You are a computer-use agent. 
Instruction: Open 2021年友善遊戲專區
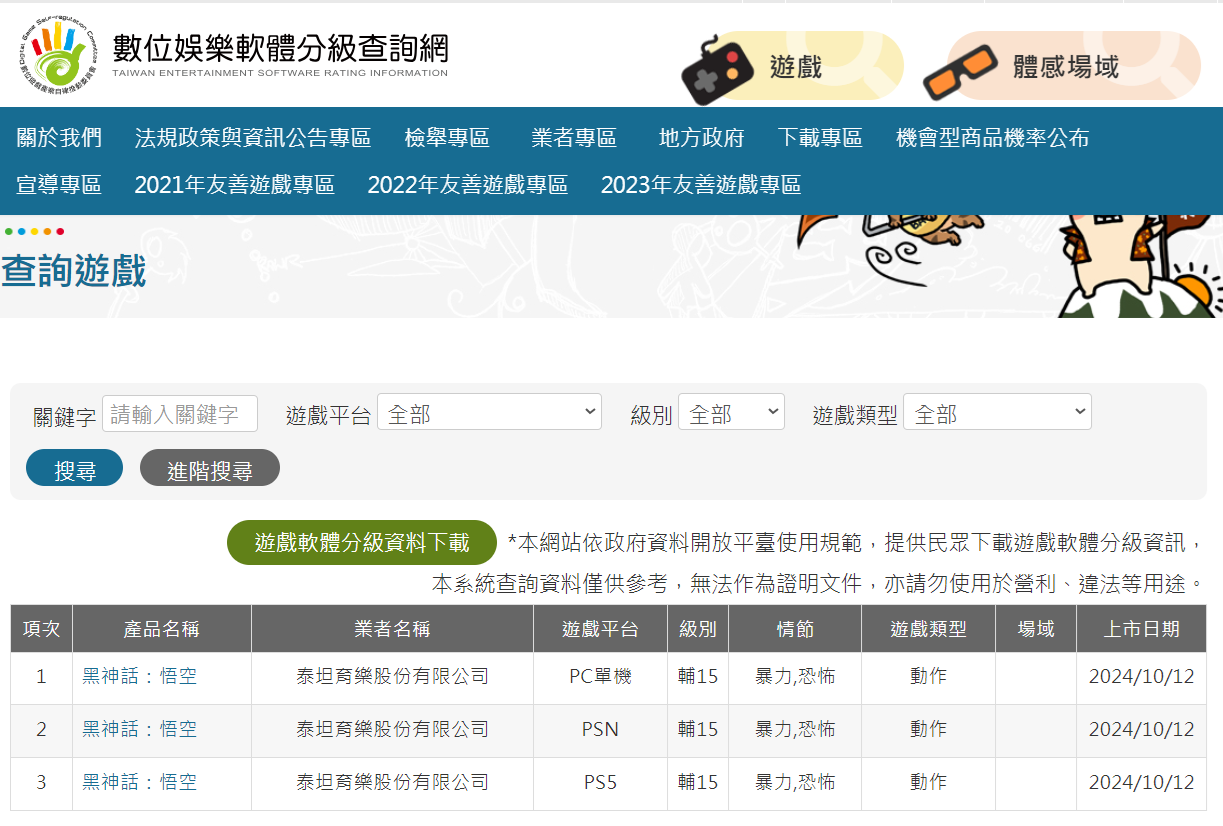[235, 185]
